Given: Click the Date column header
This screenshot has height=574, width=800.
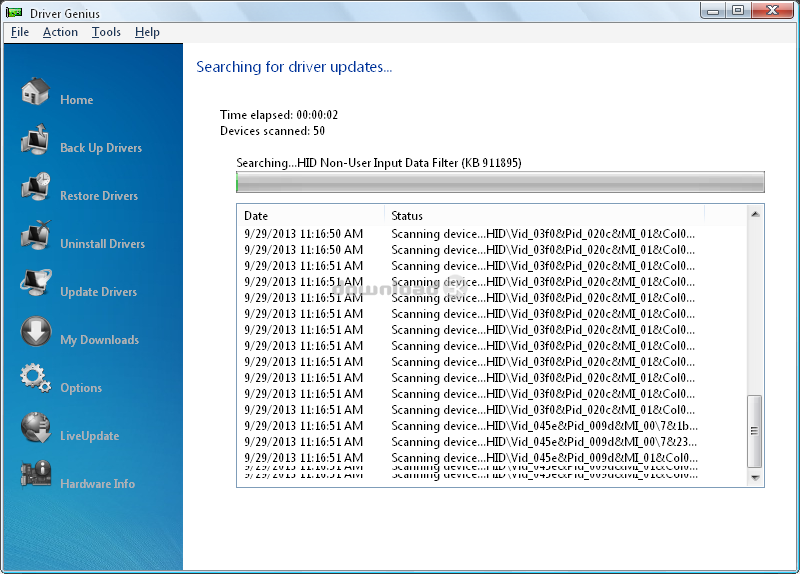Looking at the screenshot, I should tap(310, 216).
